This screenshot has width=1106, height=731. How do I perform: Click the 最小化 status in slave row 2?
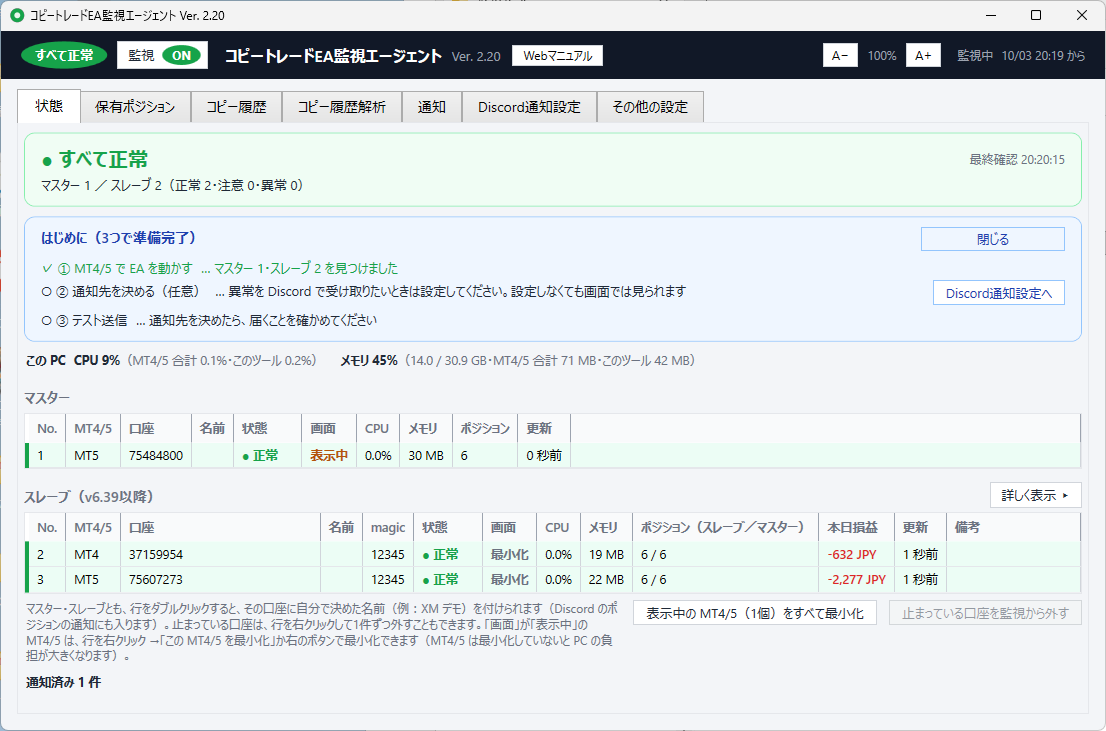point(509,555)
